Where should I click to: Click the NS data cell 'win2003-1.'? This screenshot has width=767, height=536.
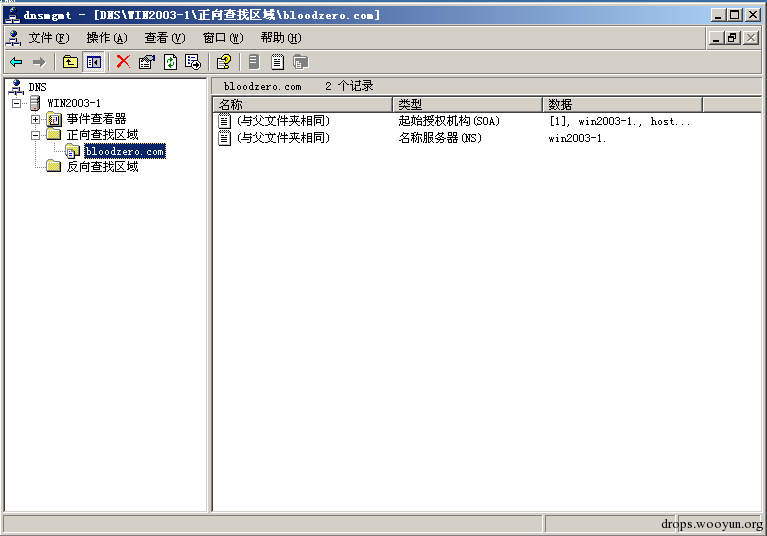[x=577, y=138]
